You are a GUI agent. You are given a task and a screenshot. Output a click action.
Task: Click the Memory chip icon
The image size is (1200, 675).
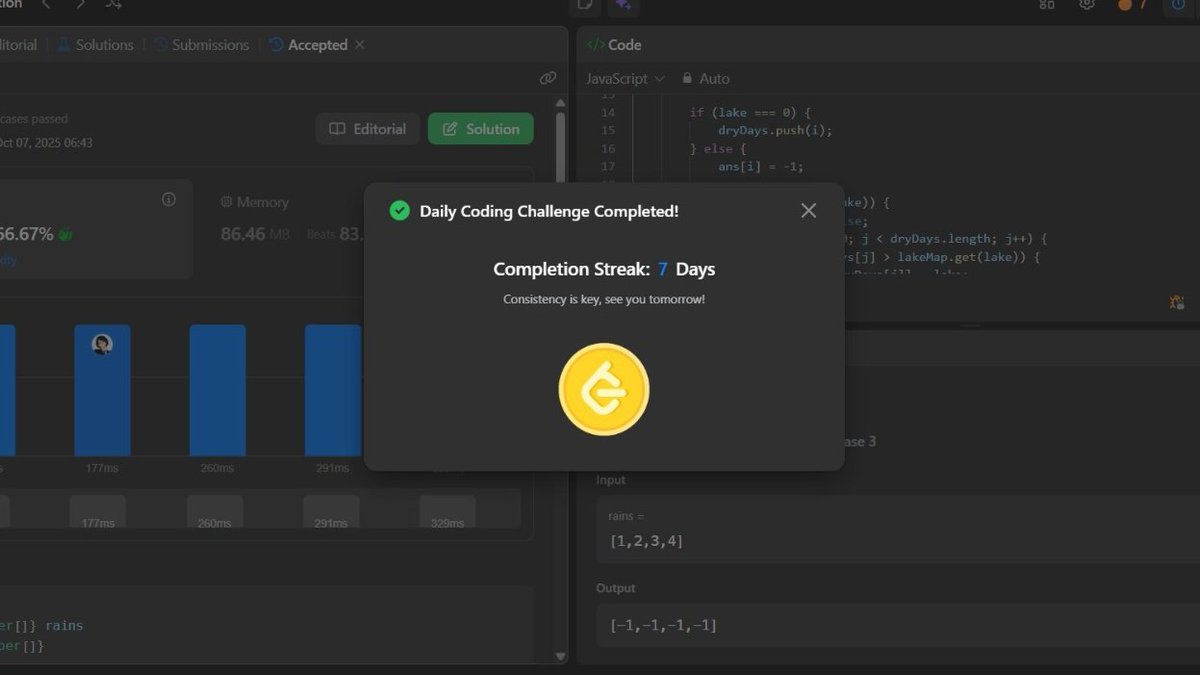point(226,202)
